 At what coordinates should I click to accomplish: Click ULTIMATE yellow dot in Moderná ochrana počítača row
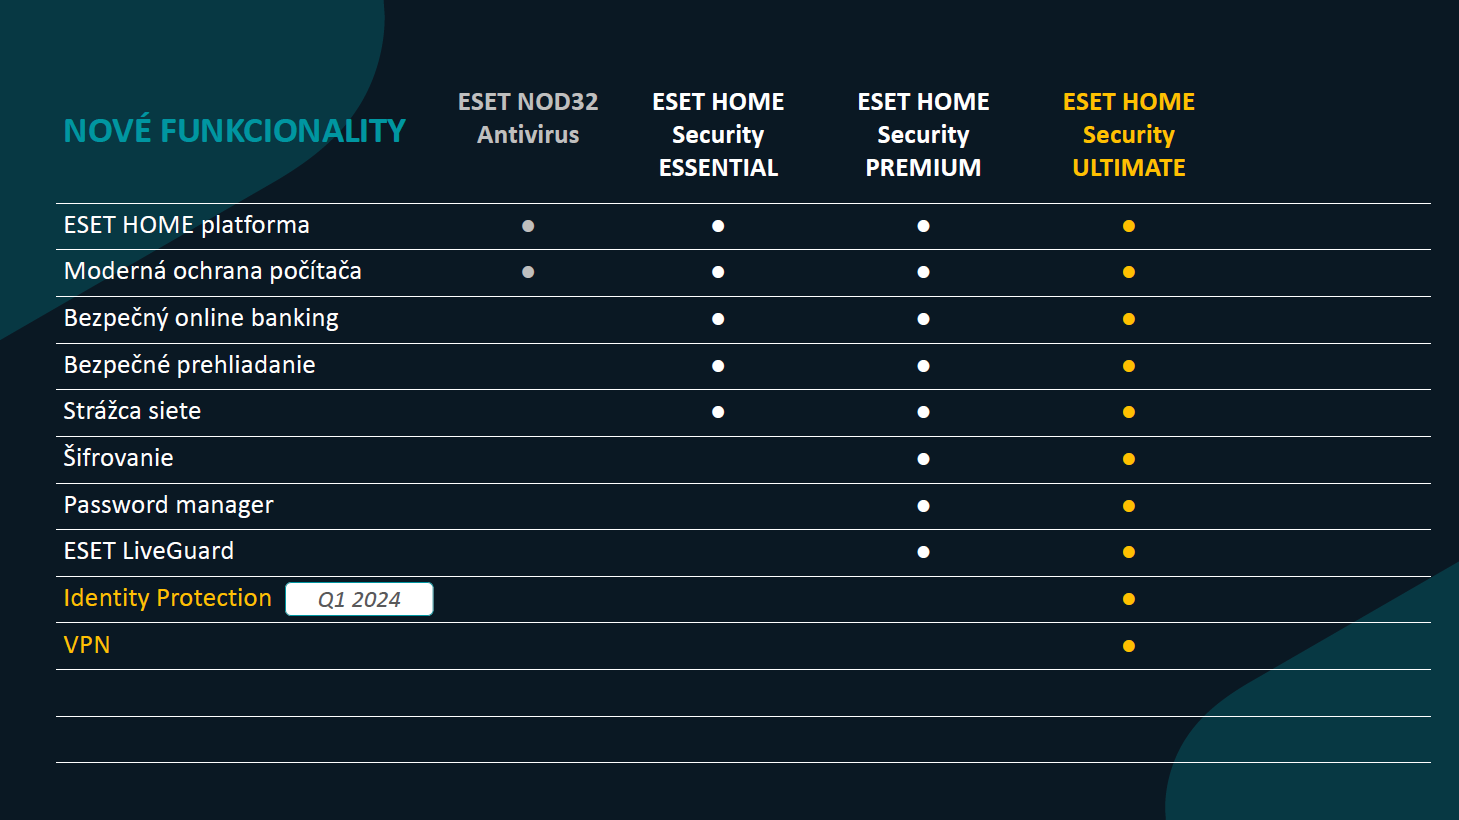pyautogui.click(x=1129, y=272)
